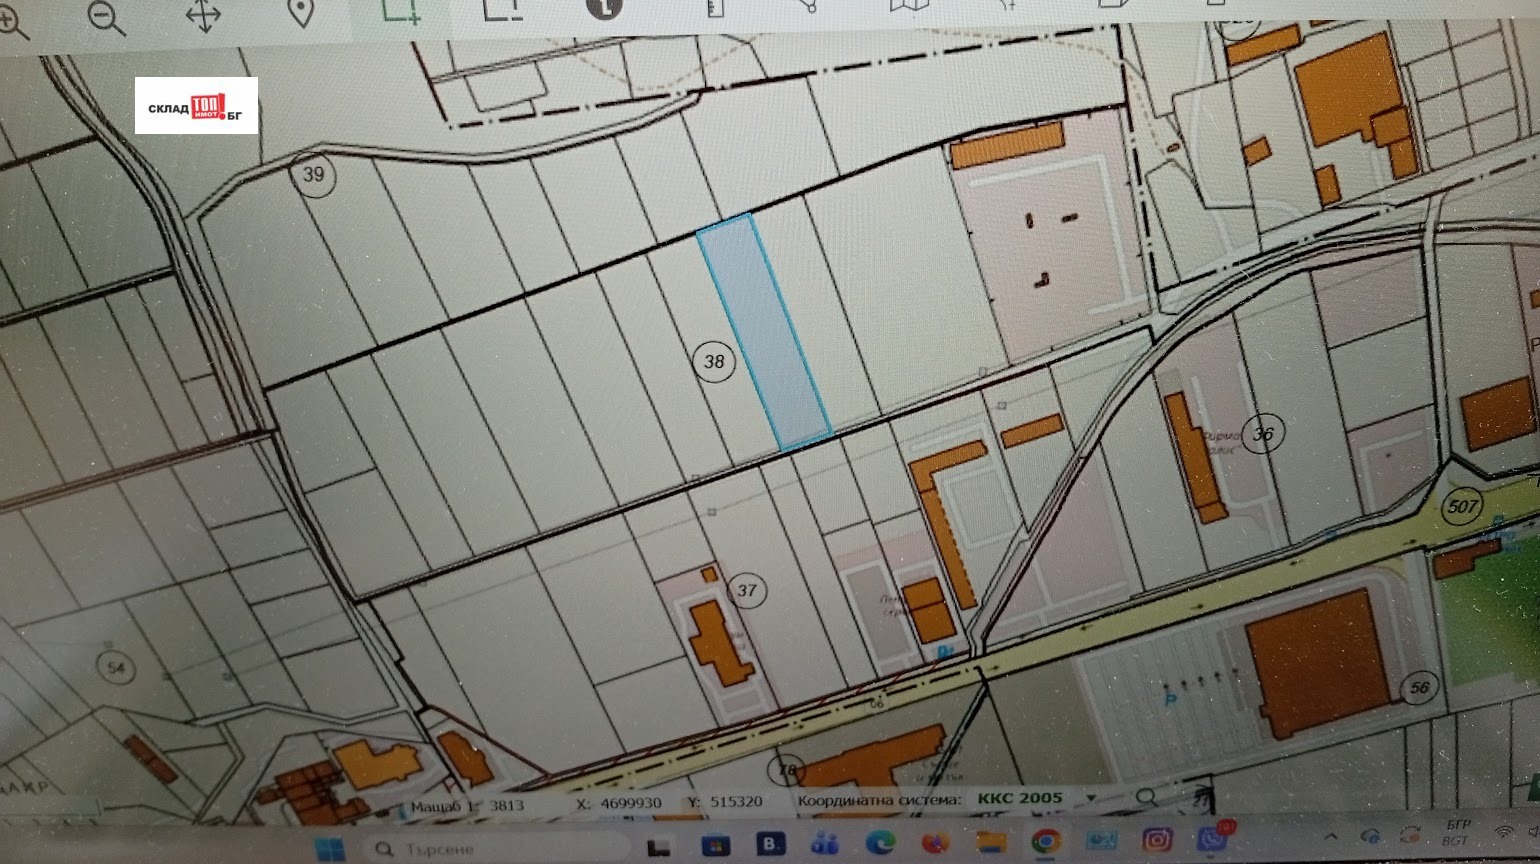Image resolution: width=1540 pixels, height=864 pixels.
Task: Open Instagram from the taskbar
Action: [x=1157, y=838]
